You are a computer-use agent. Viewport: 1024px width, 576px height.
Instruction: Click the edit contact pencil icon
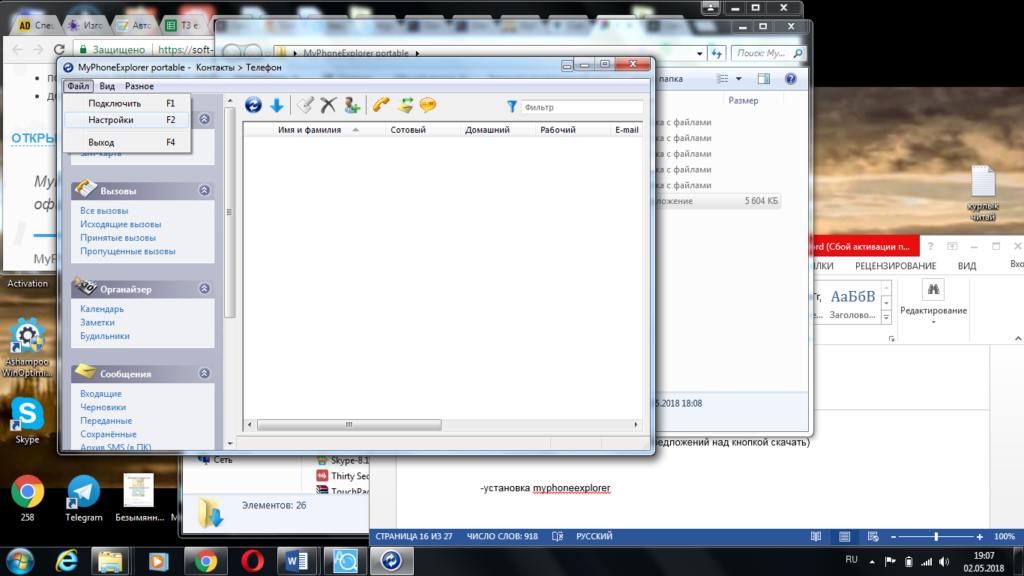tap(306, 105)
